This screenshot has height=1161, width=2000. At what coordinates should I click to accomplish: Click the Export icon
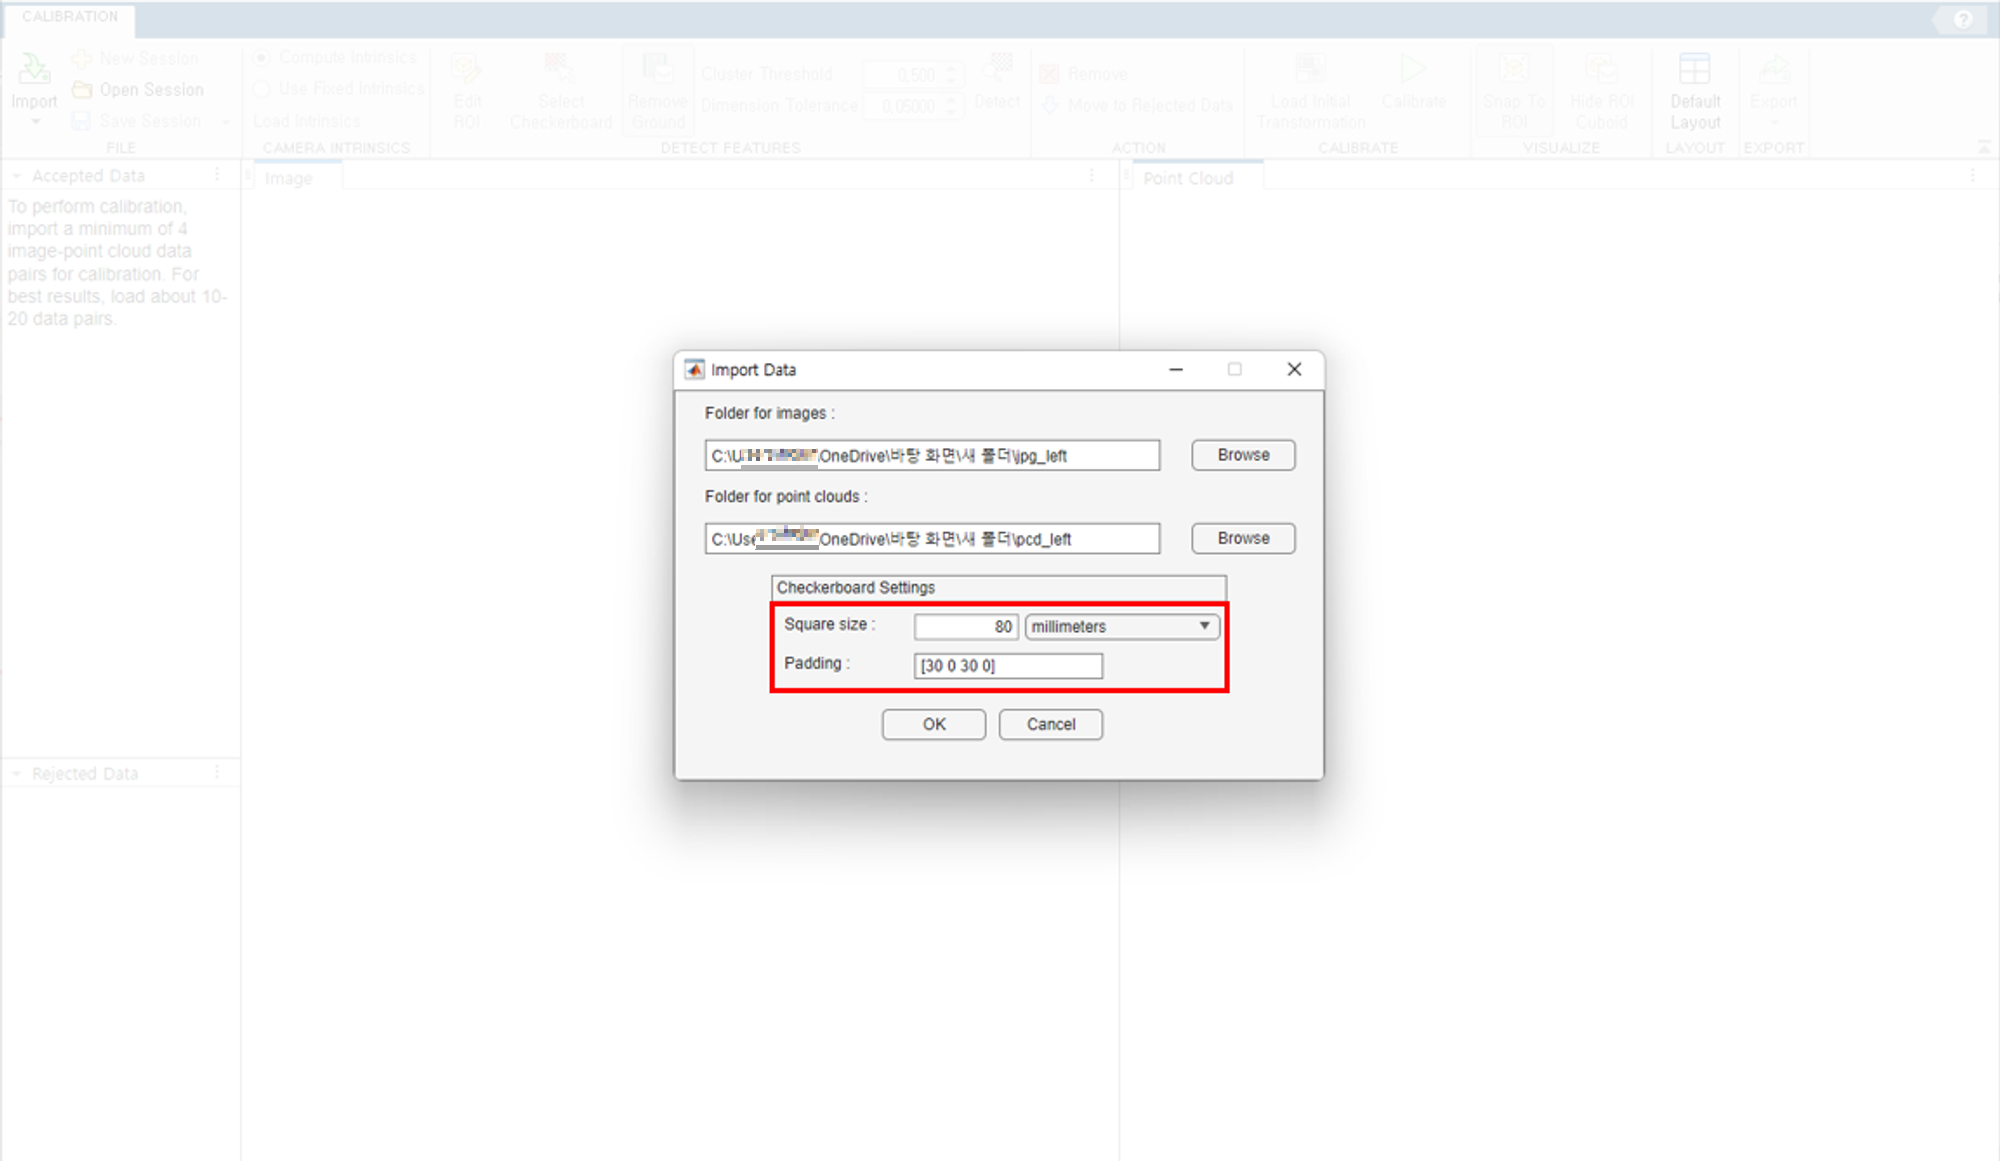[1773, 70]
